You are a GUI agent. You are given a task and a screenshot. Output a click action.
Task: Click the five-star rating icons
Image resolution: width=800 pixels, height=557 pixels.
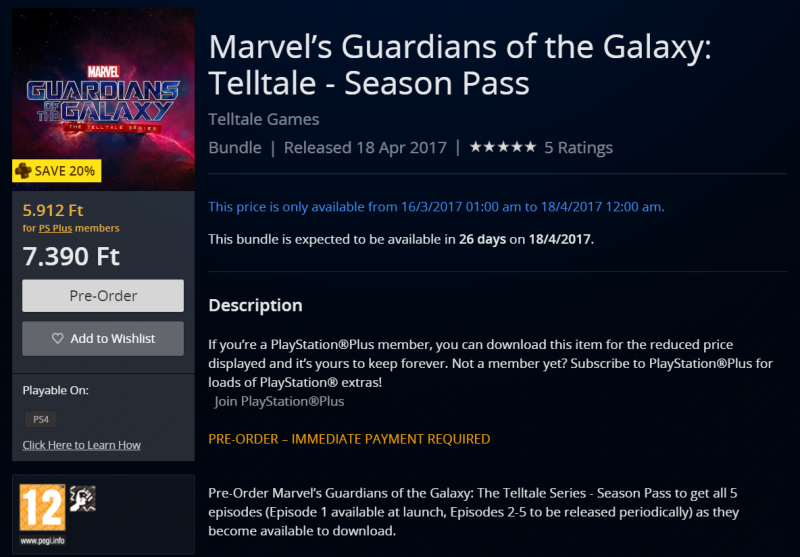click(x=502, y=148)
